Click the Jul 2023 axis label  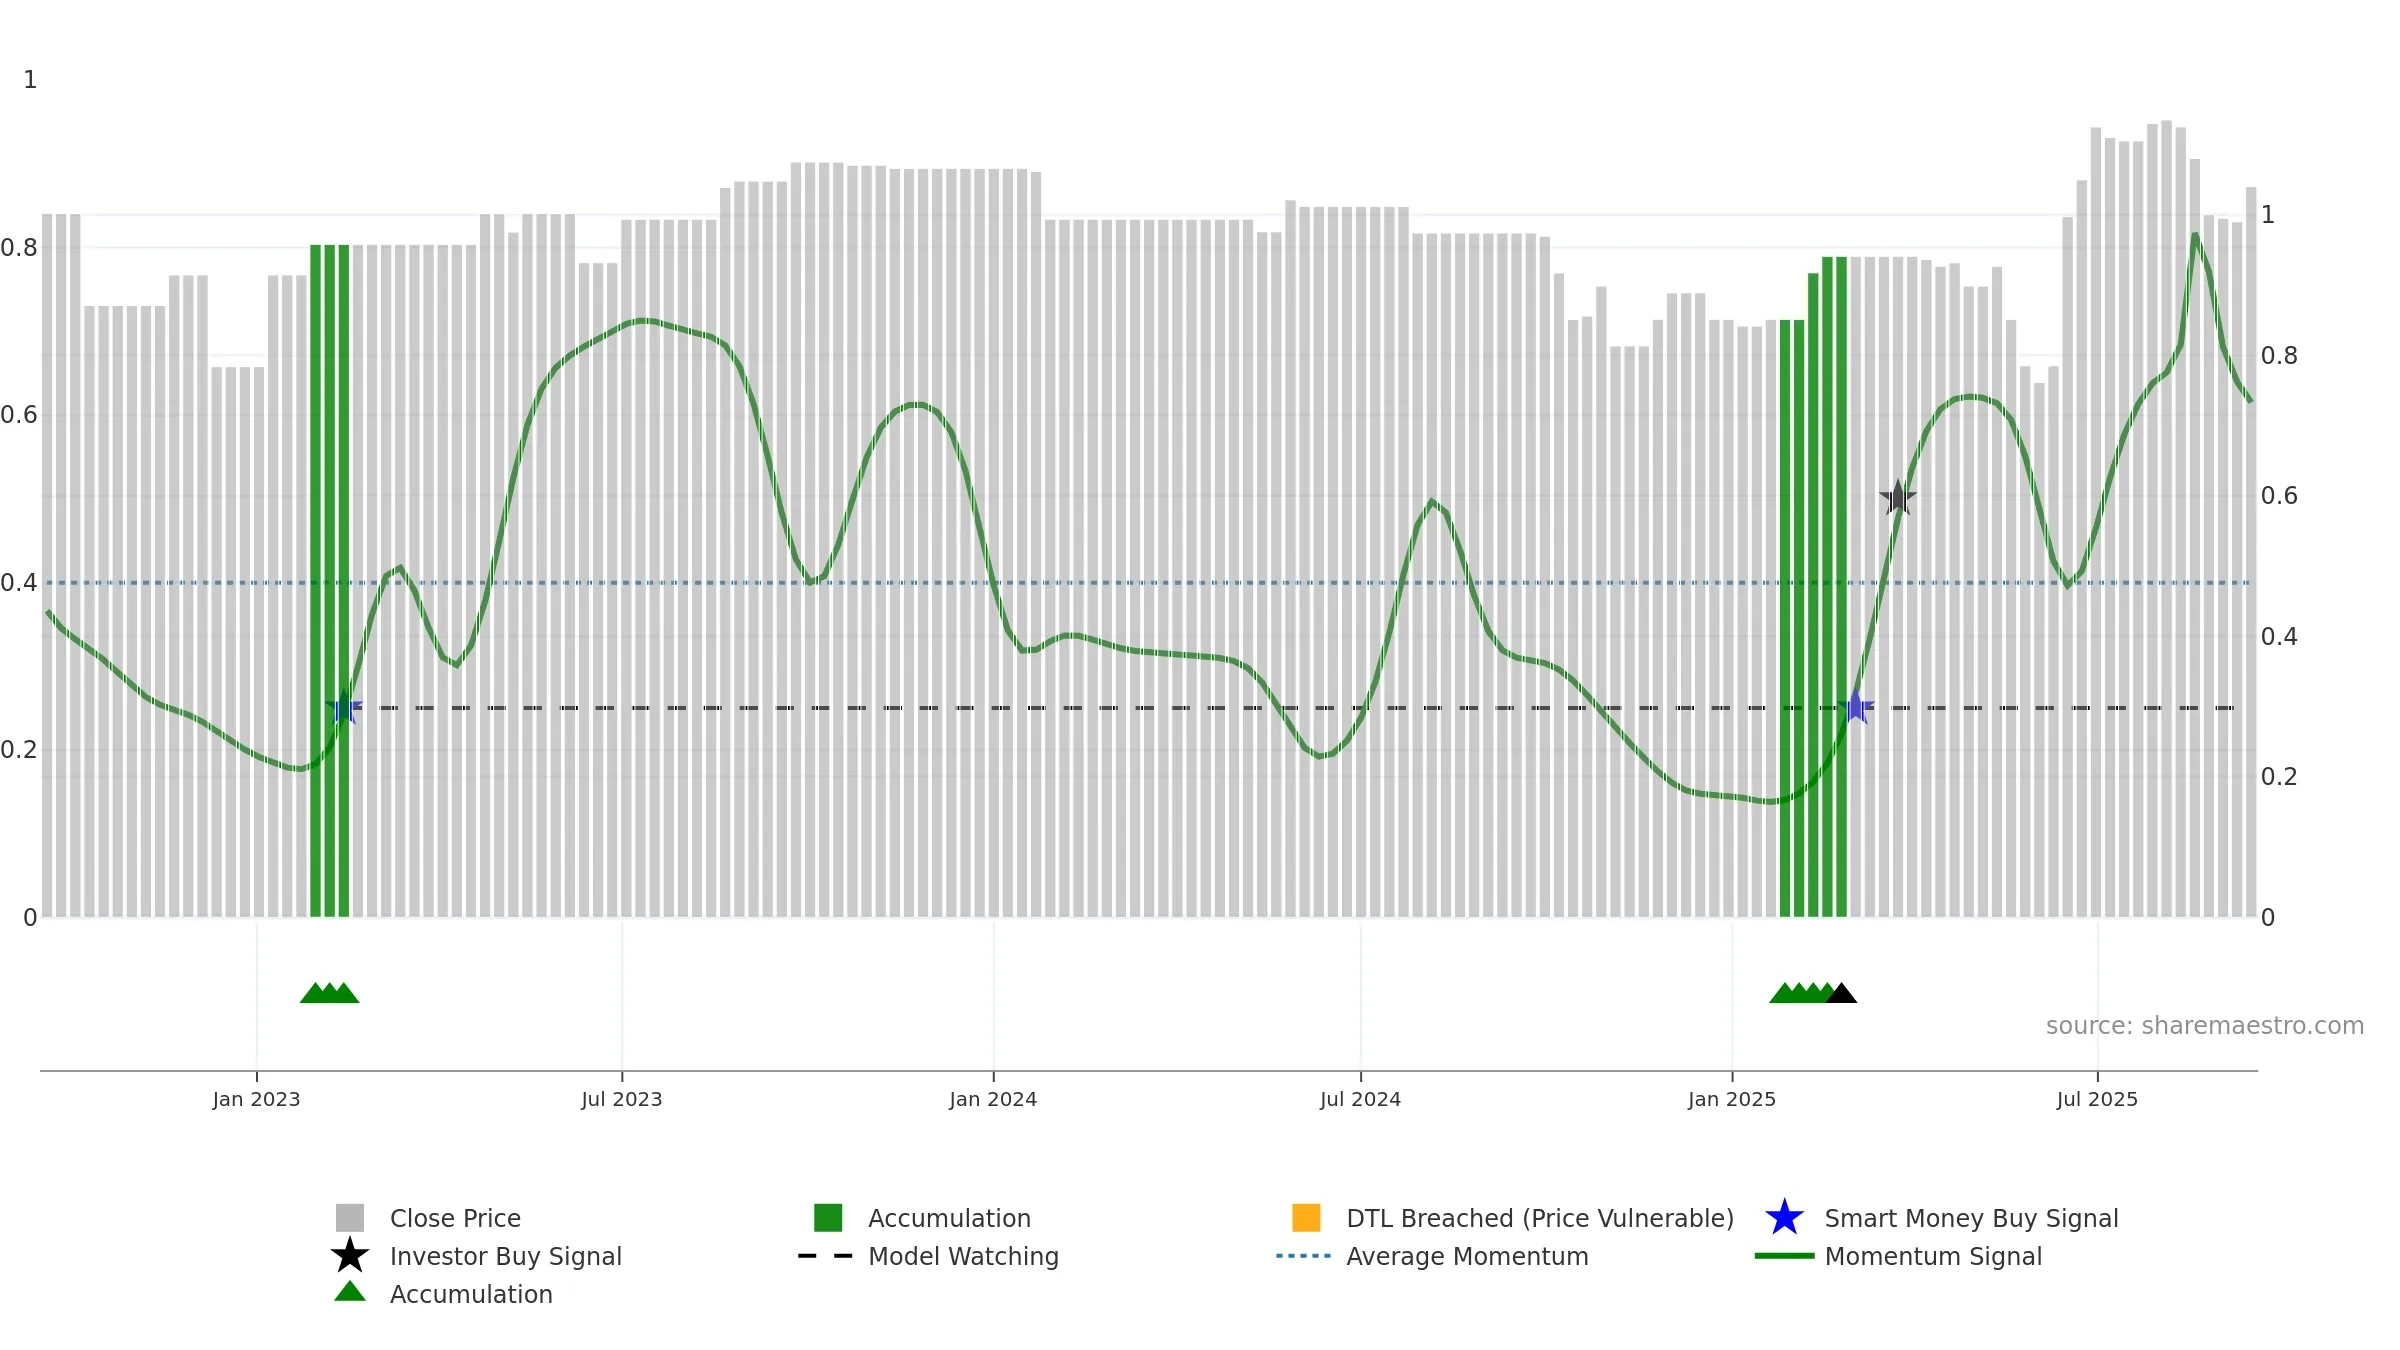click(622, 1100)
